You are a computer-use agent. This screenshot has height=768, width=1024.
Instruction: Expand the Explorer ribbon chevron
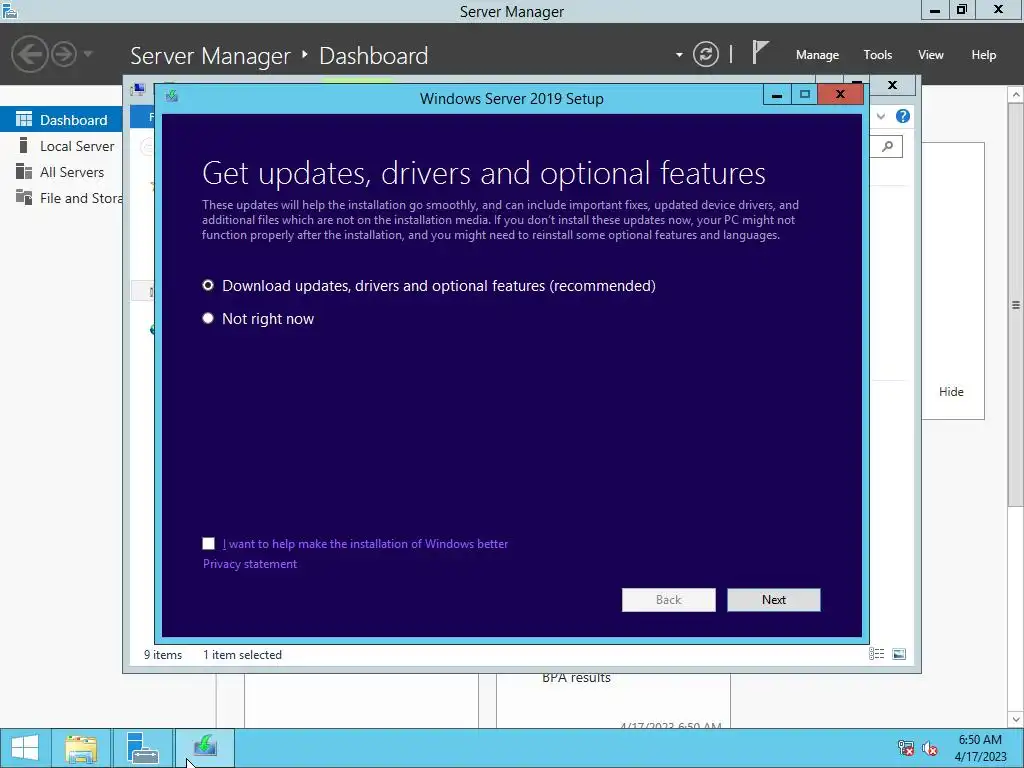point(881,116)
